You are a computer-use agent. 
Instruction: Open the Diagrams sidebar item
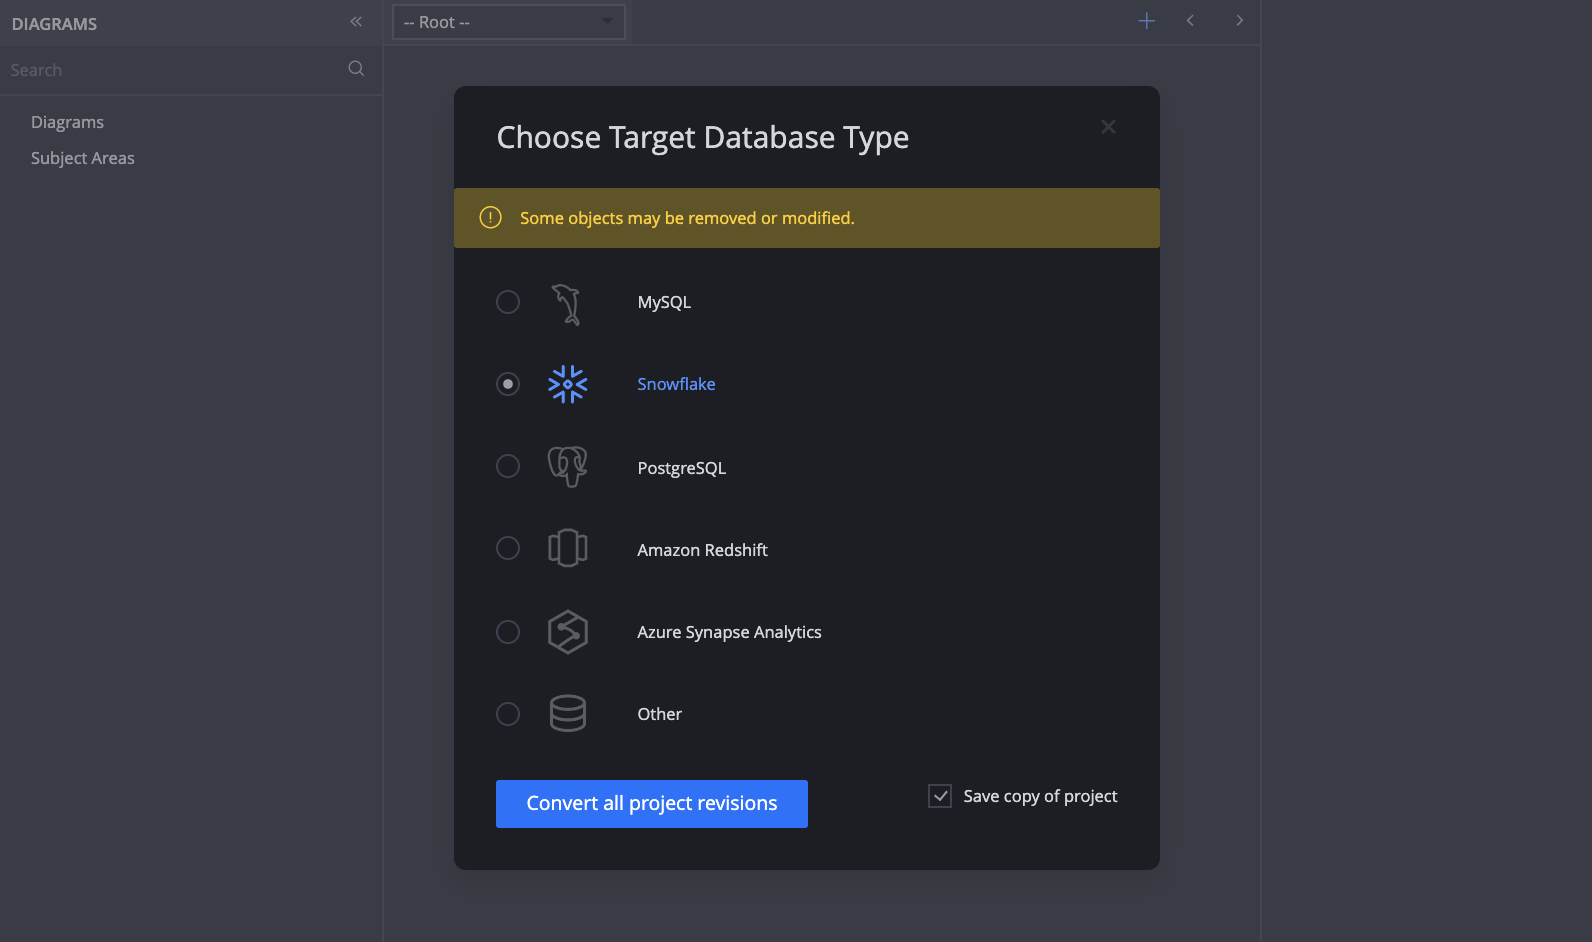67,121
